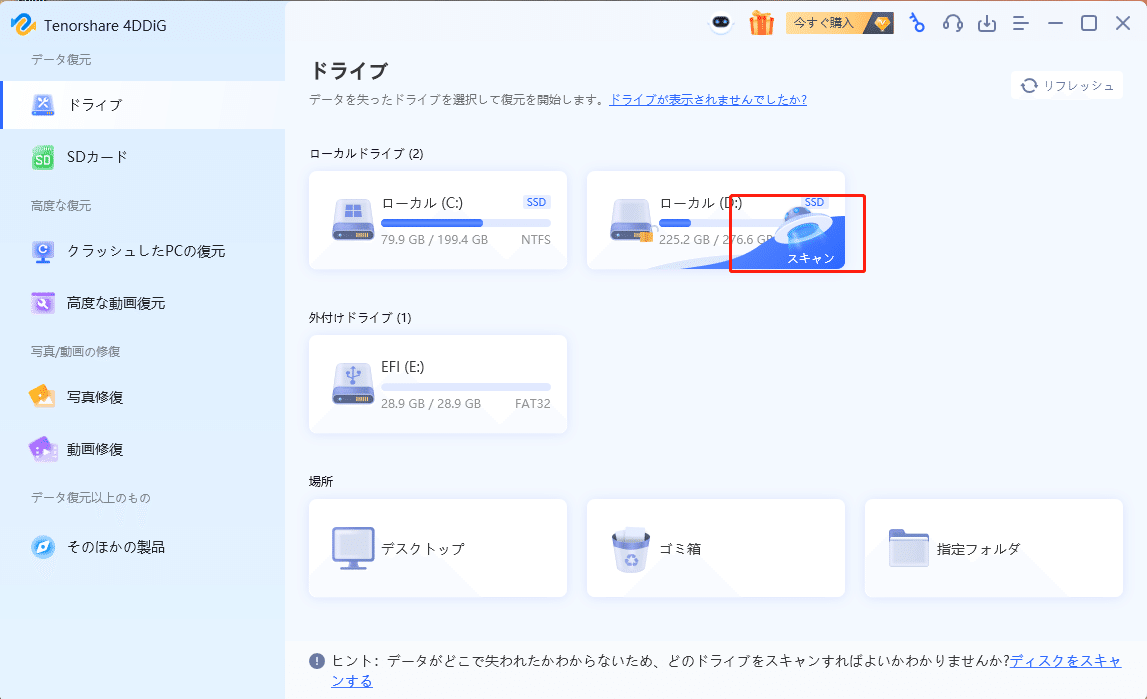
Task: Click the video repair icon
Action: [42, 449]
